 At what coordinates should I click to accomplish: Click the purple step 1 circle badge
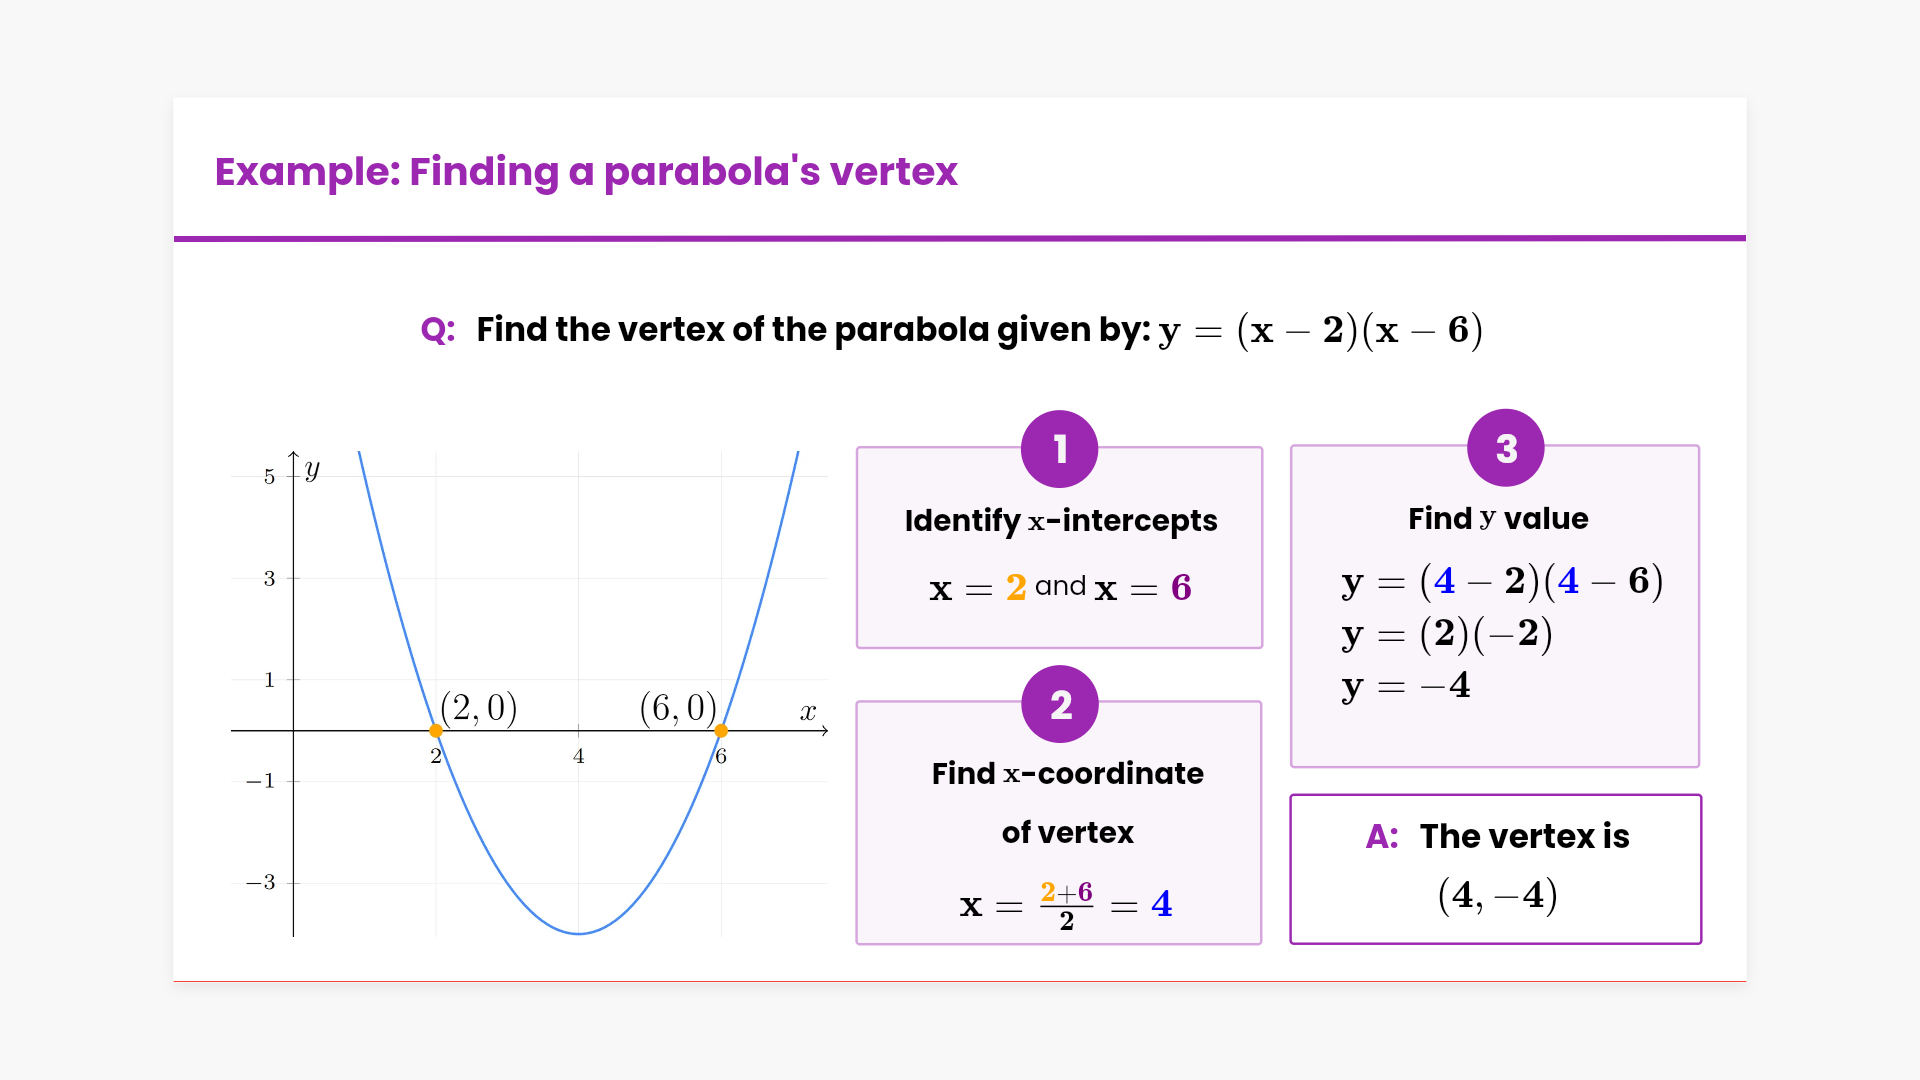[x=1059, y=449]
